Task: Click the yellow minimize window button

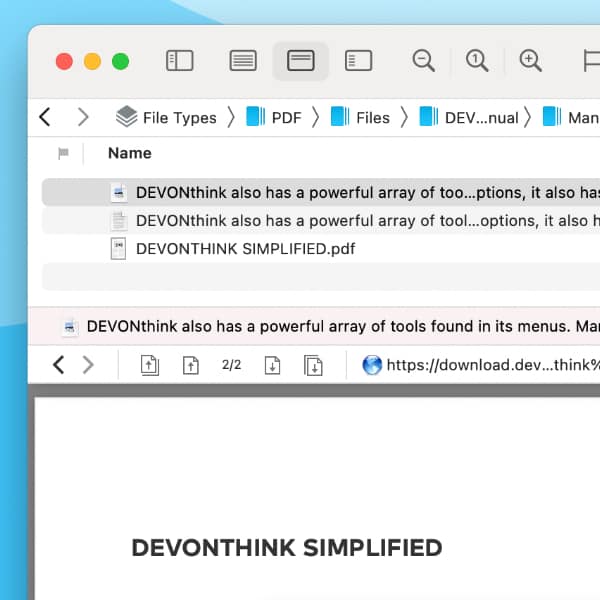Action: click(x=92, y=61)
